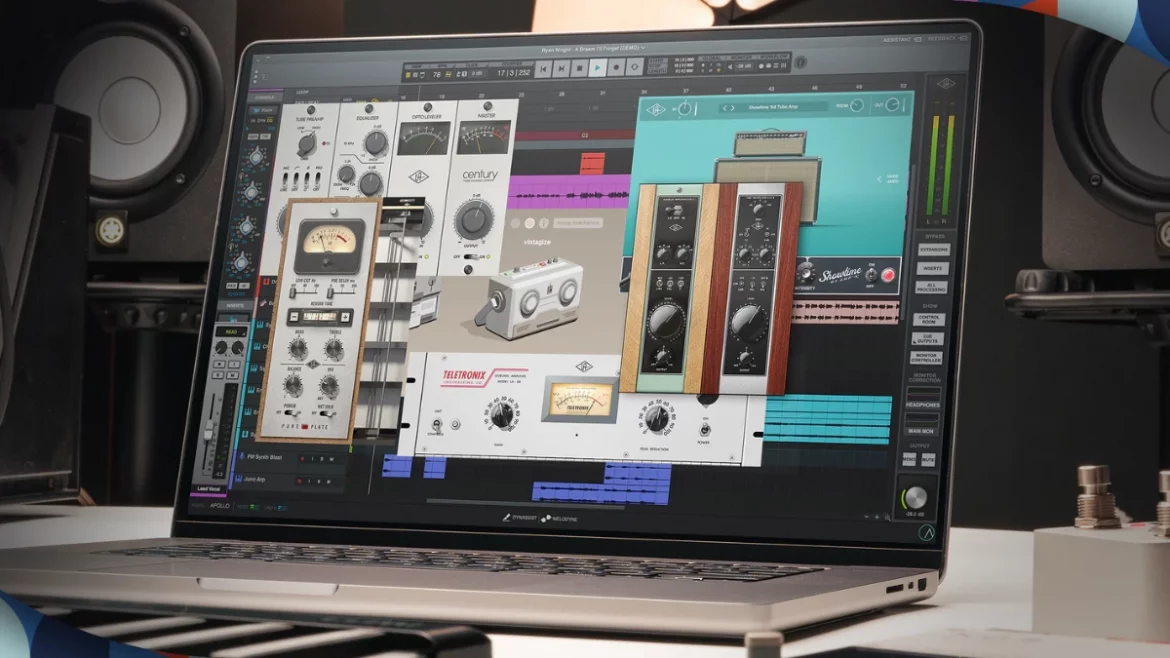Toggle the POWER switch on the Teletronix LA-2A
This screenshot has width=1170, height=658.
coord(705,430)
